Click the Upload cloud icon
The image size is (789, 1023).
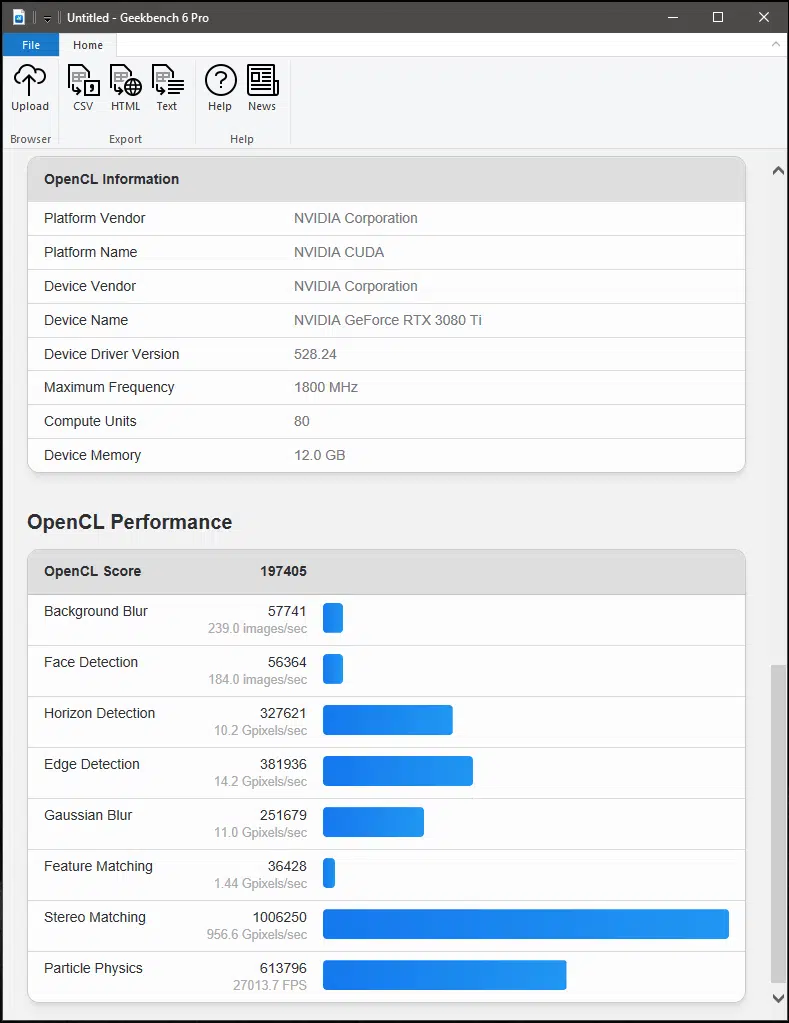[29, 80]
